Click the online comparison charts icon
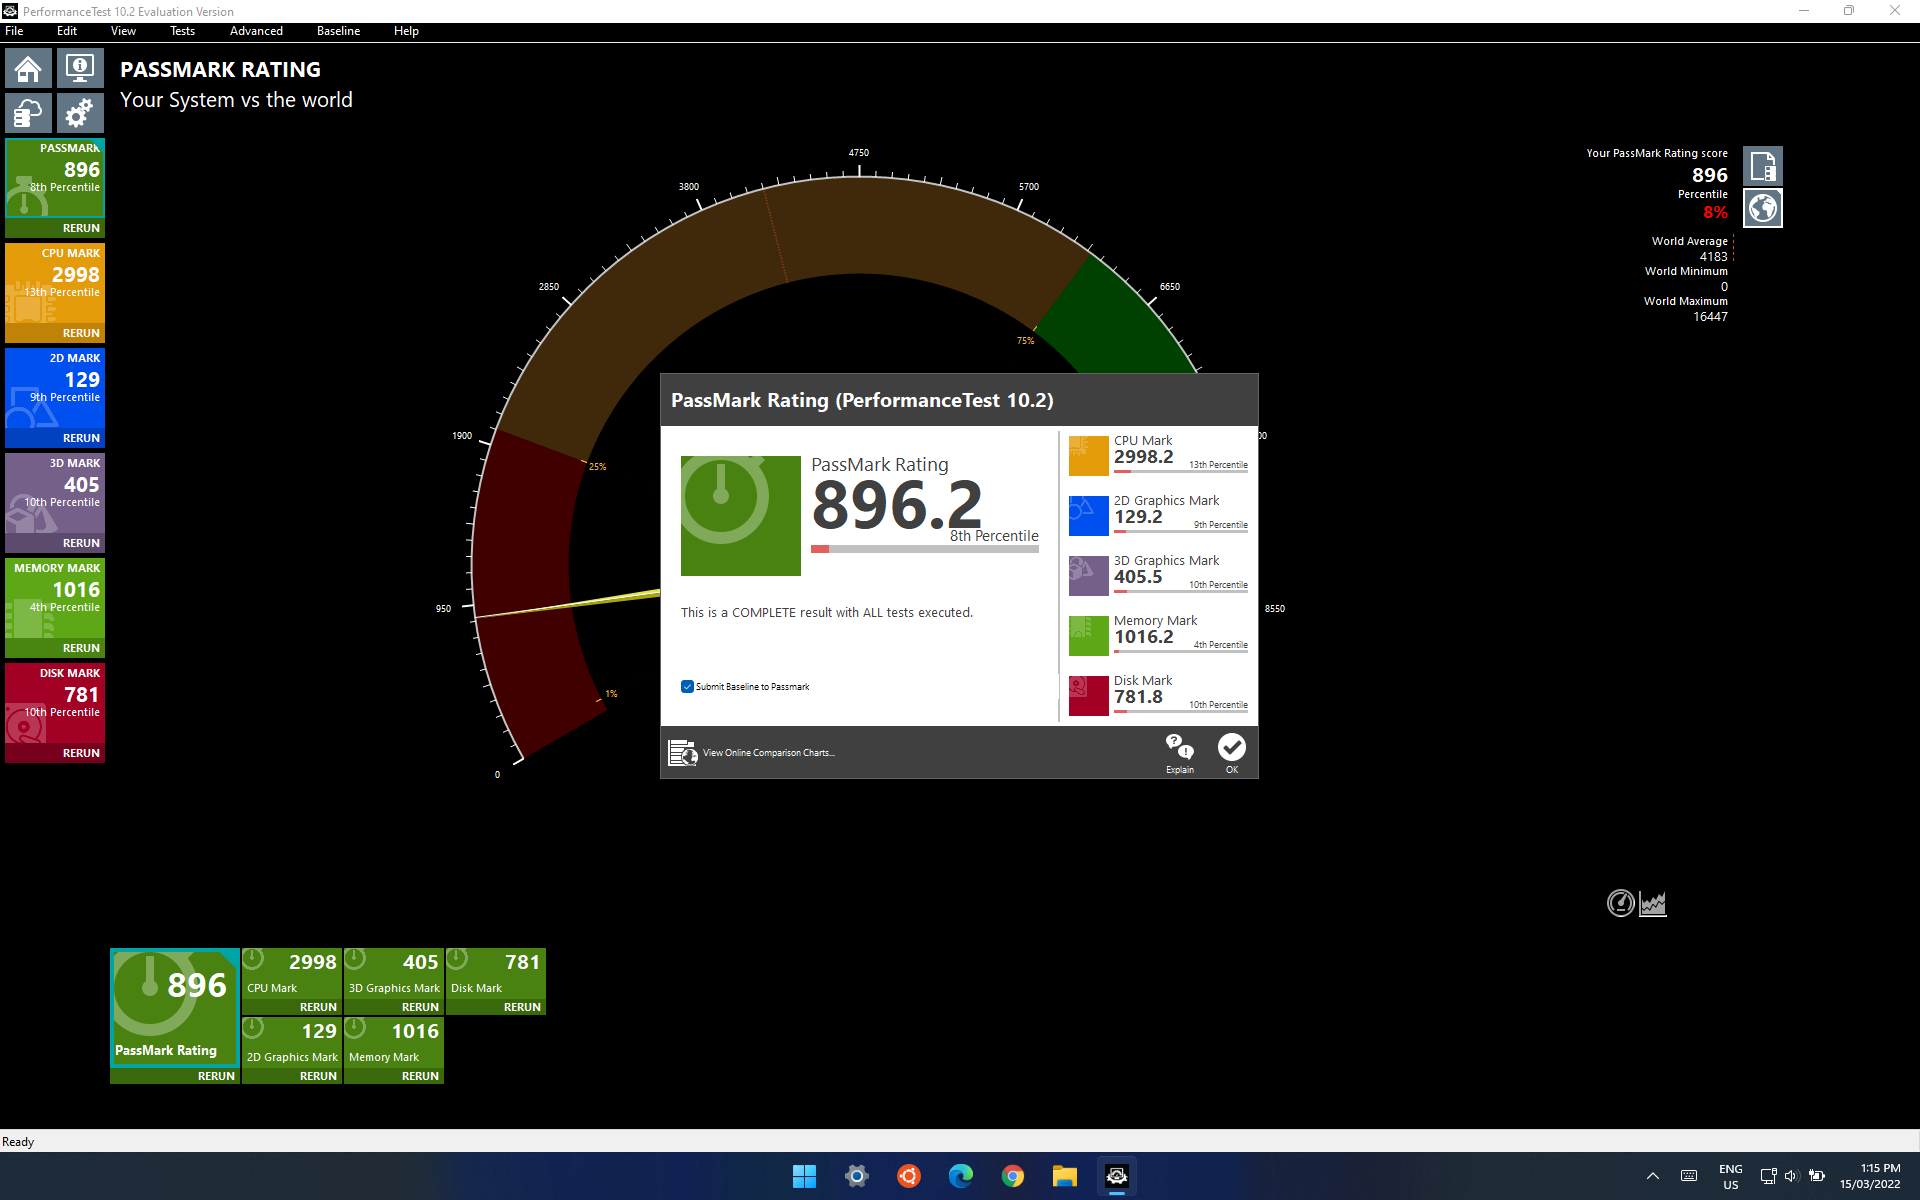1920x1200 pixels. 683,753
